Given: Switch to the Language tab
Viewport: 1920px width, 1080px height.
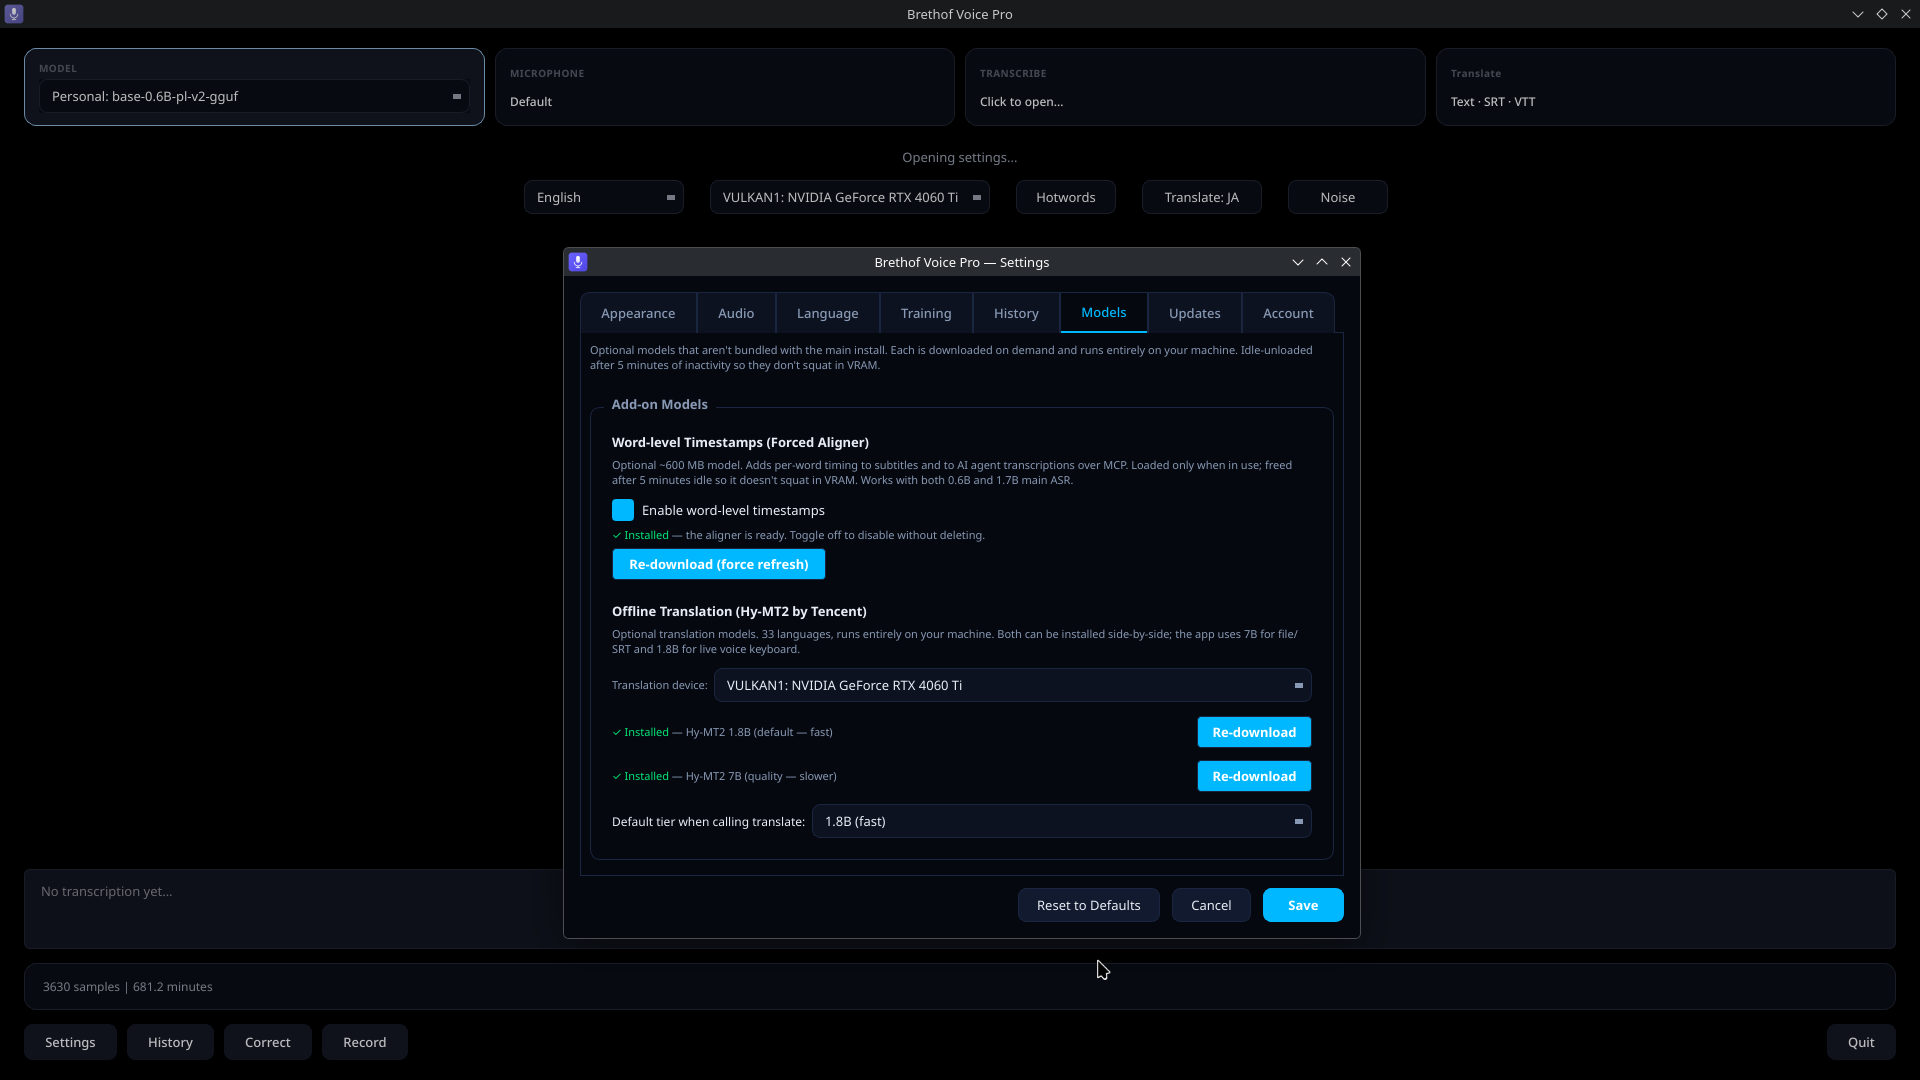Looking at the screenshot, I should [x=827, y=313].
